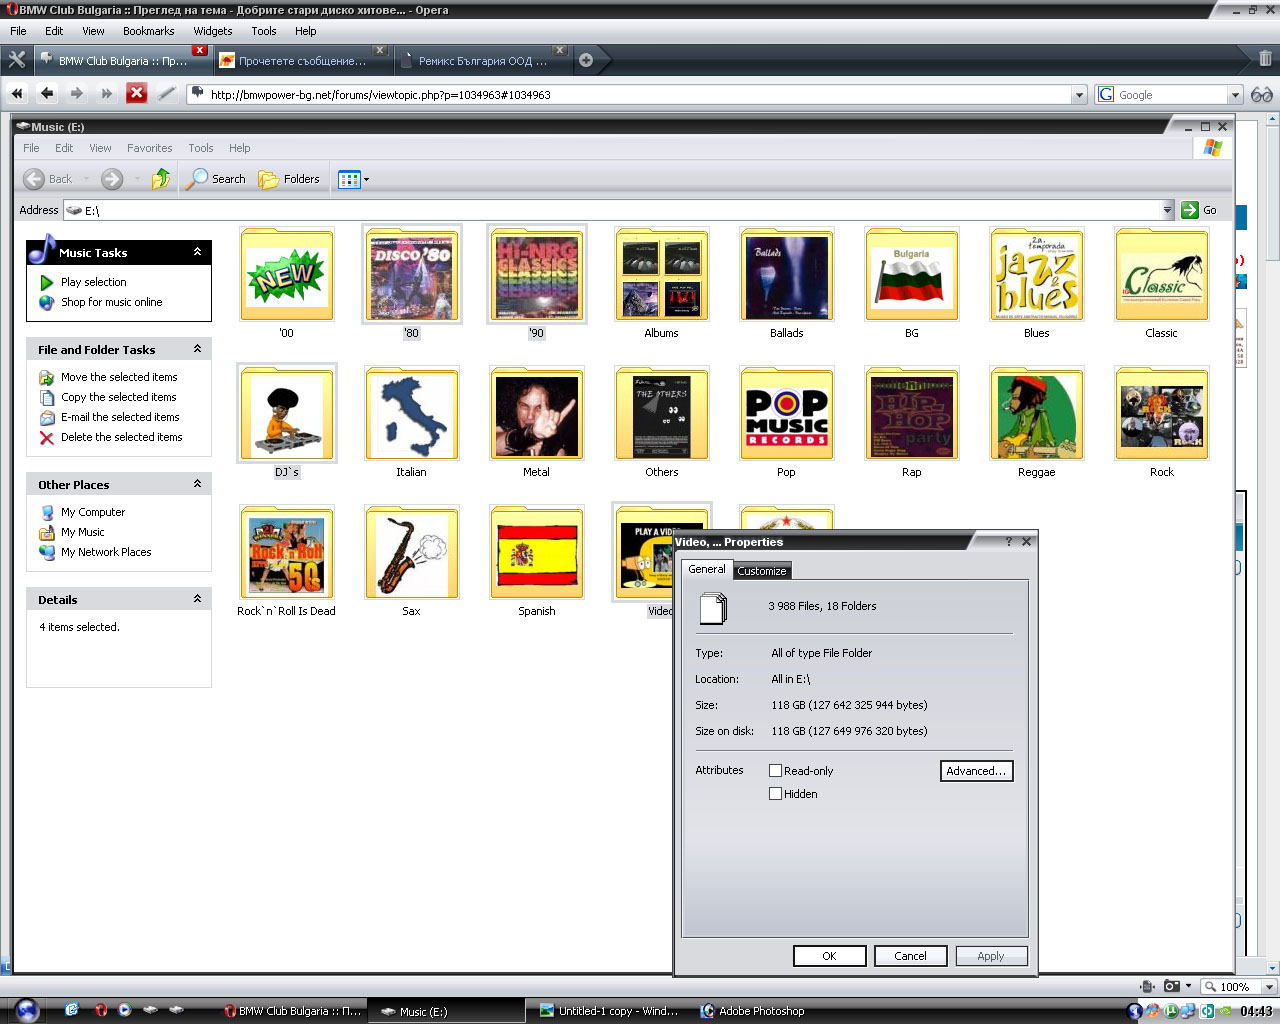Screen dimensions: 1280x1024
Task: Click Cancel in Properties dialog
Action: (x=910, y=956)
